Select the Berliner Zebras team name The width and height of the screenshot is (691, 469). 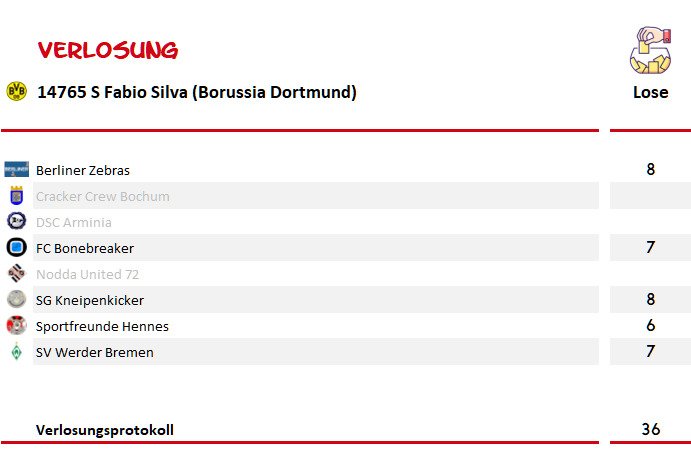pyautogui.click(x=83, y=170)
